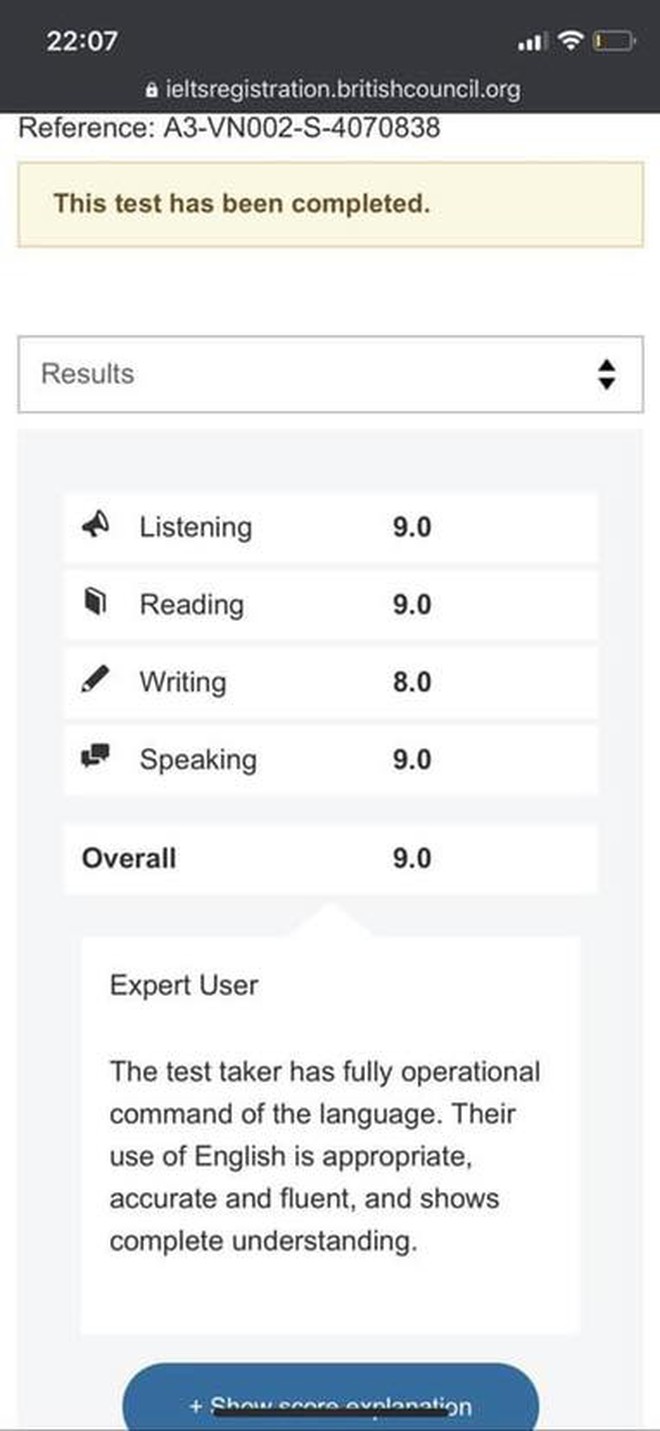
Task: Tap the cellular signal bars icon
Action: pos(531,42)
